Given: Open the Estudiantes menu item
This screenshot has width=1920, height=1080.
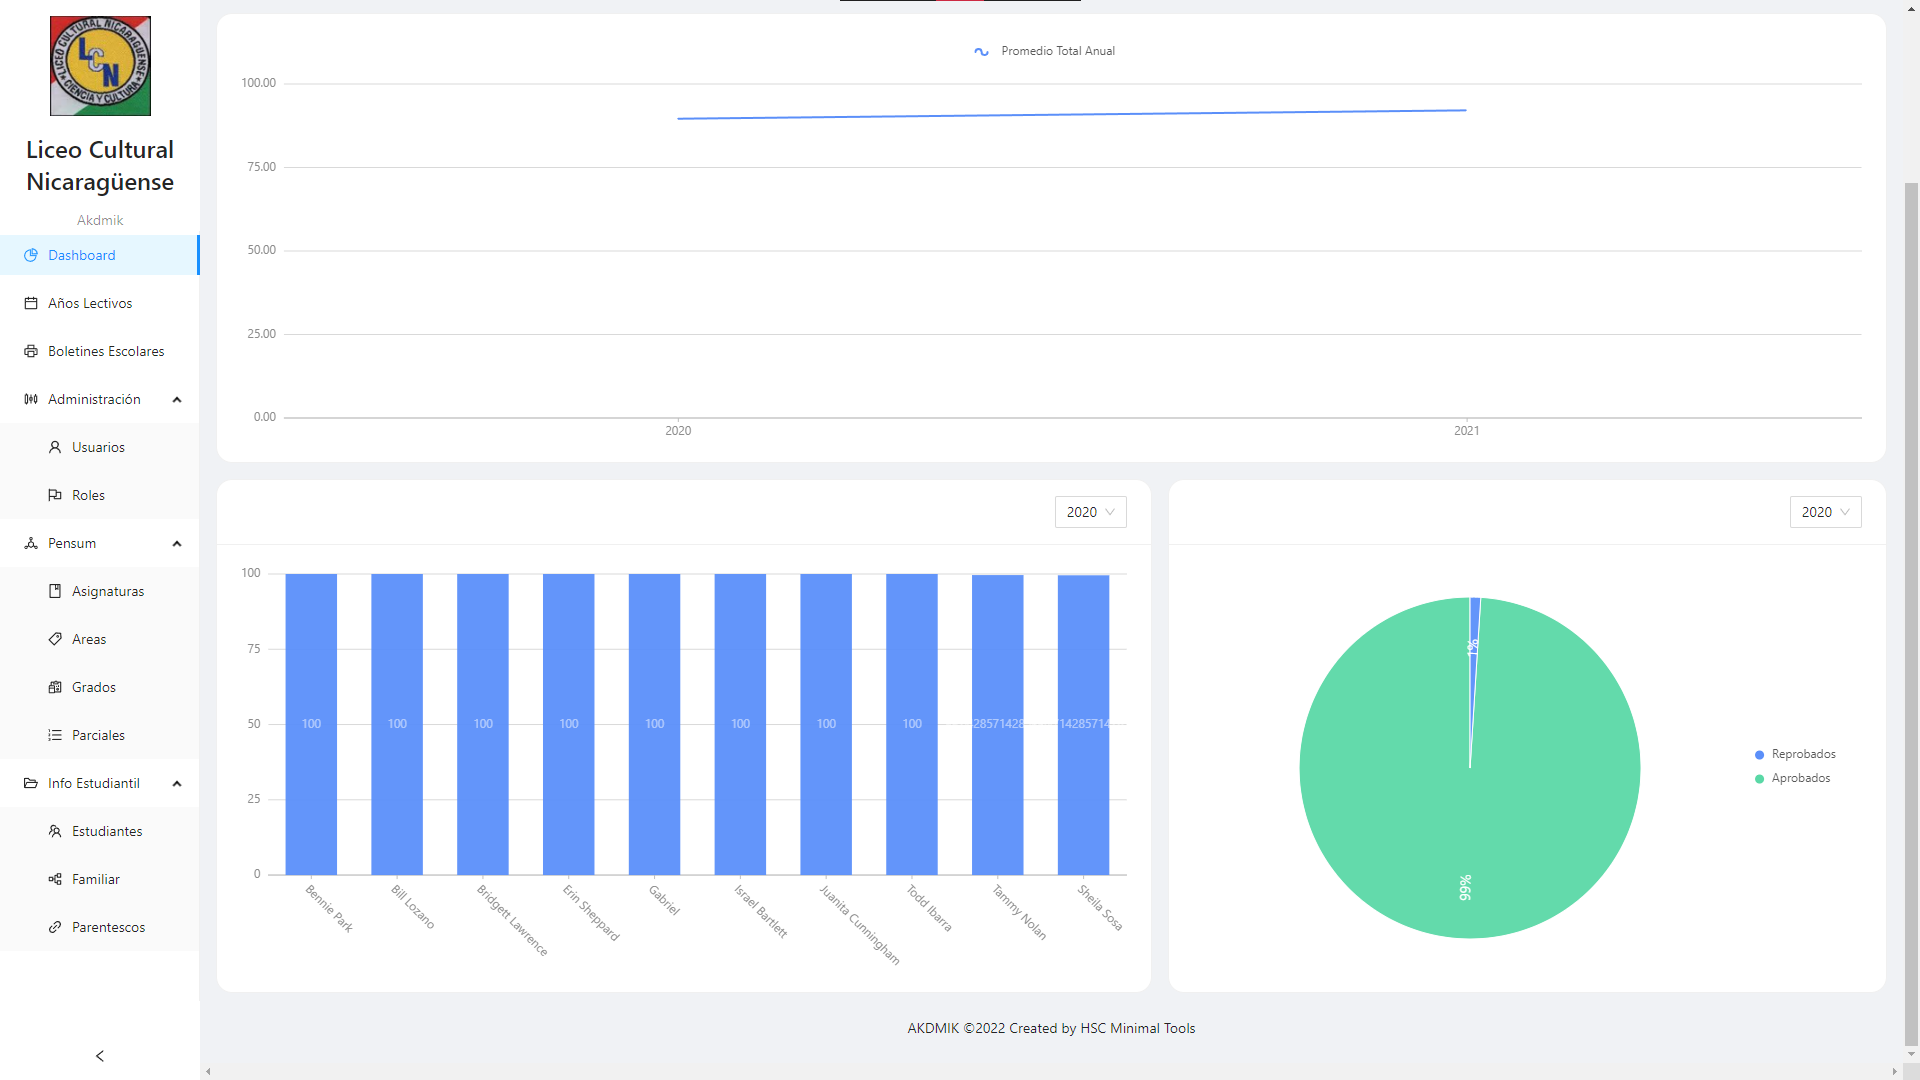Looking at the screenshot, I should pos(106,831).
